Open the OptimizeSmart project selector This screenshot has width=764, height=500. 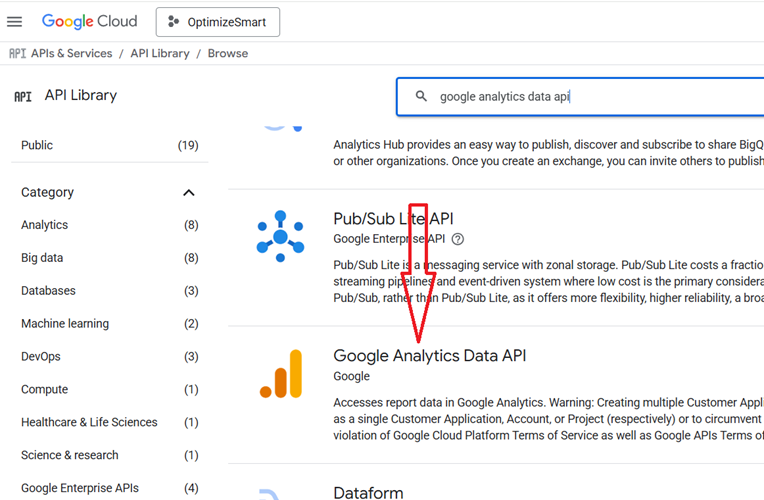(218, 22)
